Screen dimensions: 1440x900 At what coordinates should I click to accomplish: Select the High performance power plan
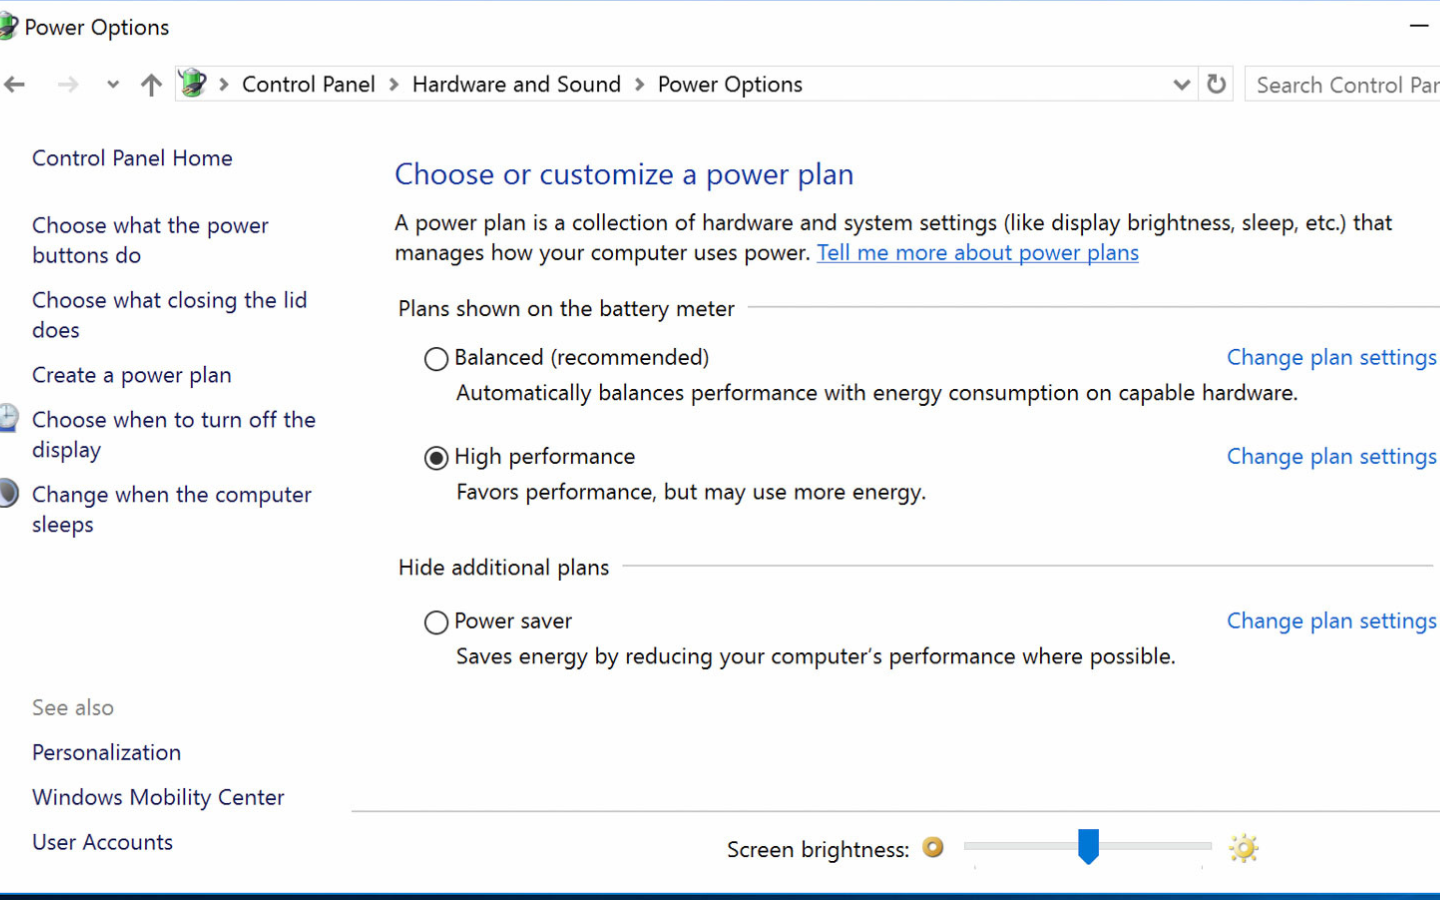tap(436, 458)
